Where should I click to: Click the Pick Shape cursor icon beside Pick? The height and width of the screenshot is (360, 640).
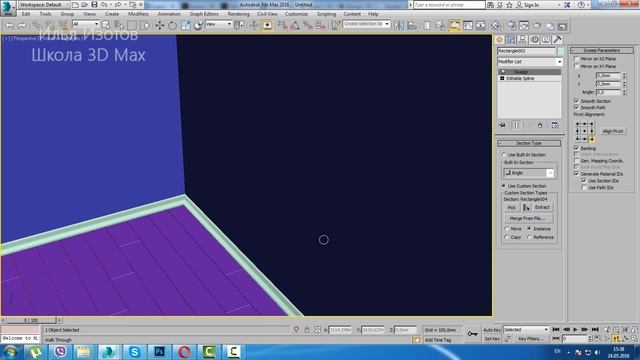pos(526,207)
